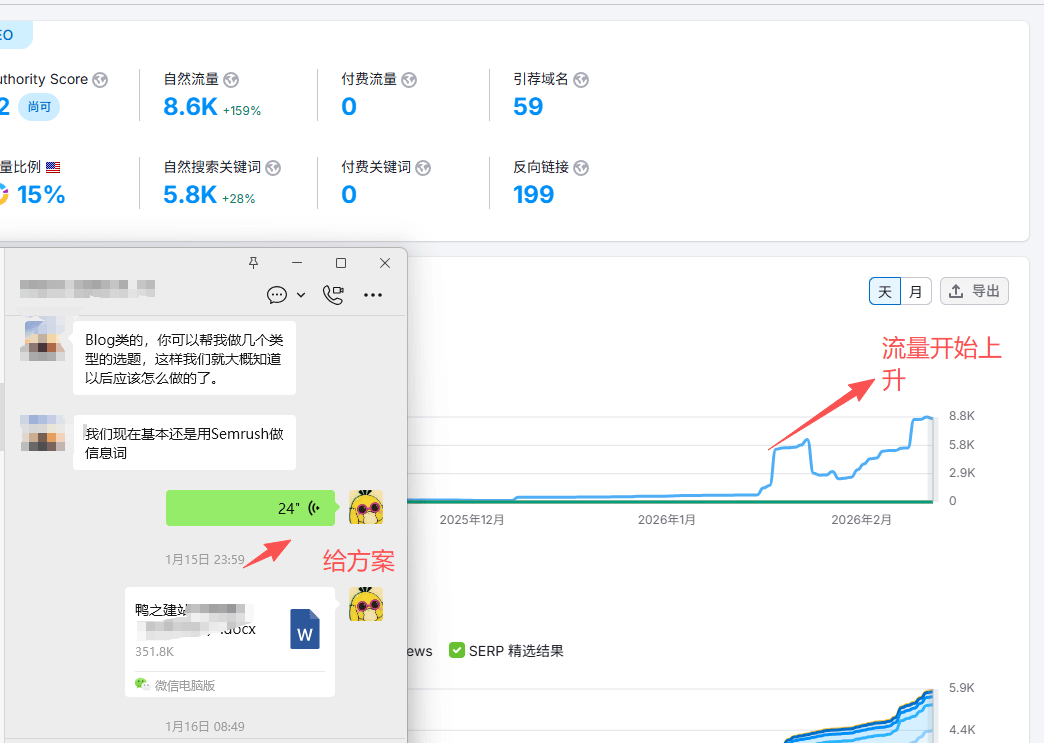Uncheck the SERP 精选结果 checkbox

pos(457,650)
